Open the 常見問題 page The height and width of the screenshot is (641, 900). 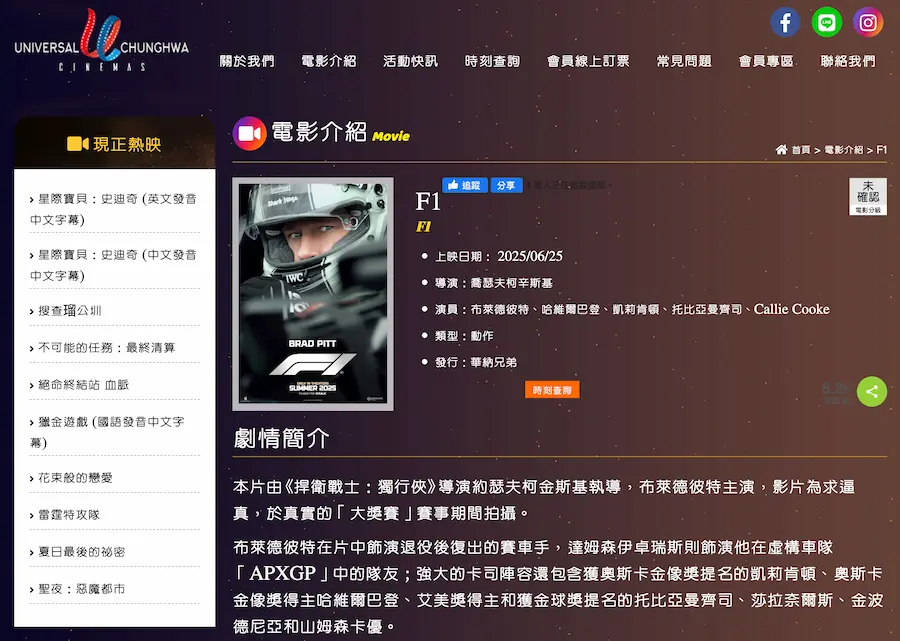(x=684, y=61)
